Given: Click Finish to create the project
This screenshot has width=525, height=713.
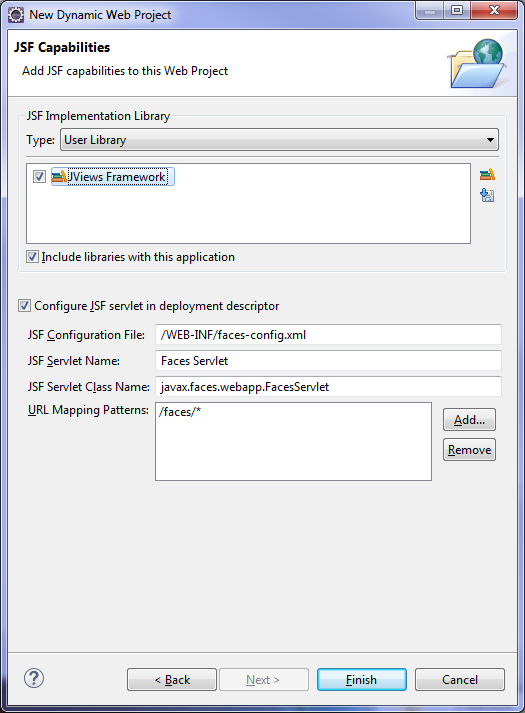Looking at the screenshot, I should pyautogui.click(x=362, y=679).
